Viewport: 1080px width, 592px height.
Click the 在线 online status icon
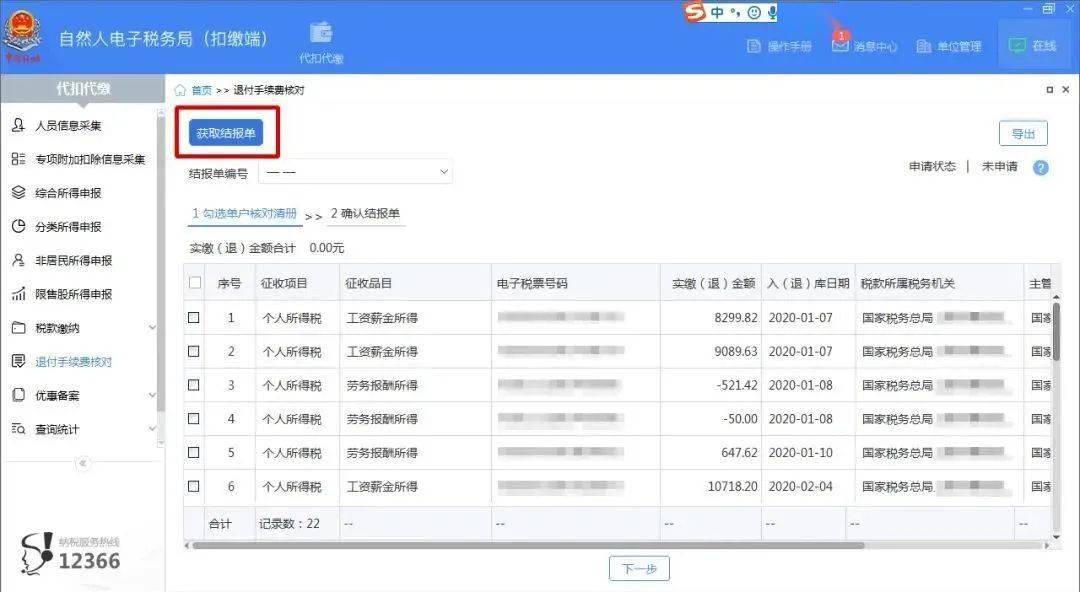tap(1017, 45)
